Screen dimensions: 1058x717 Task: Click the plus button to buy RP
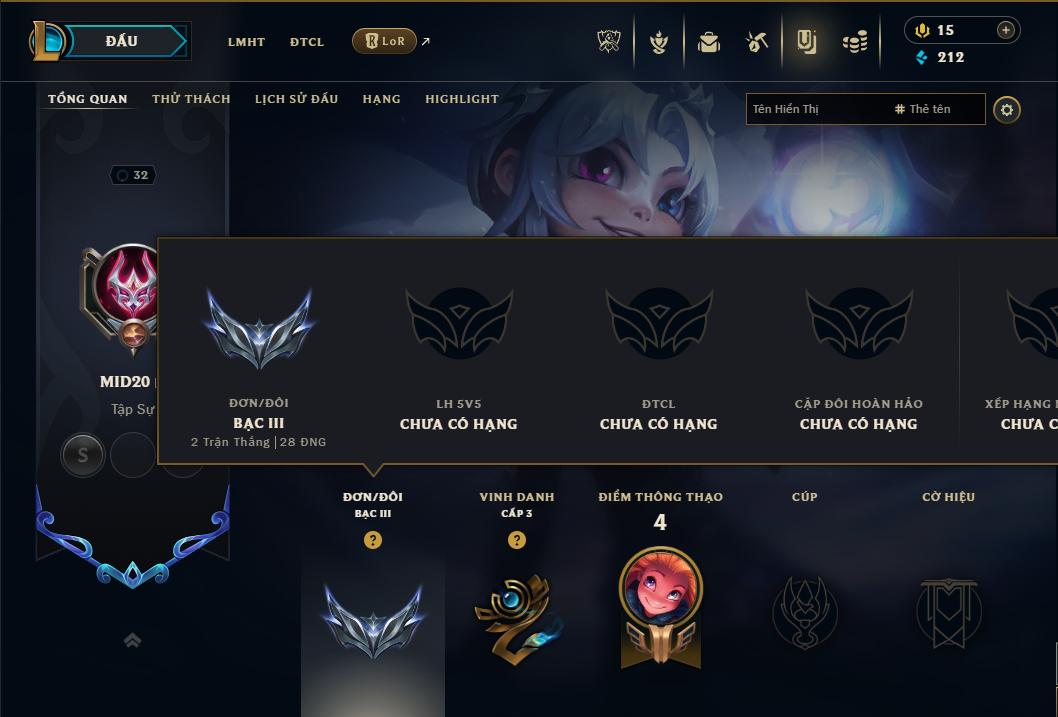[x=1005, y=30]
